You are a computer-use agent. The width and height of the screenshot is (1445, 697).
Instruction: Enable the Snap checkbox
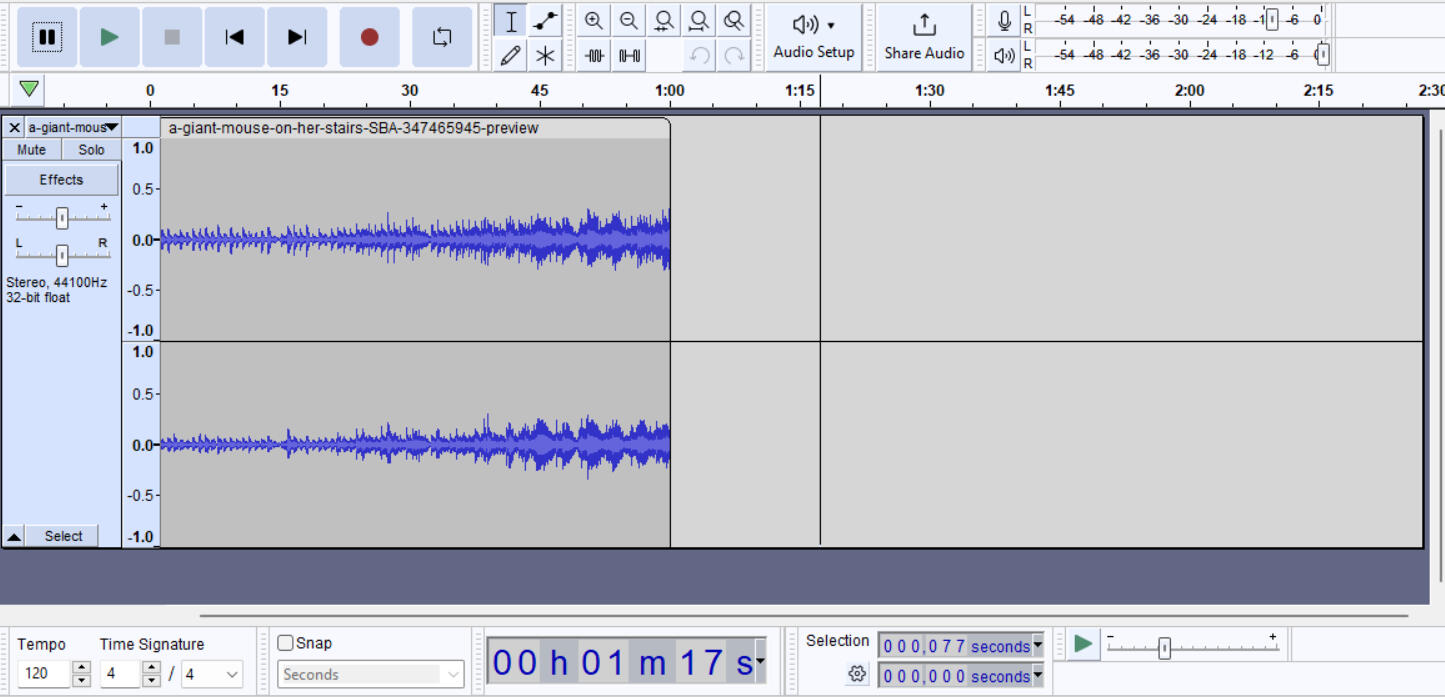(x=286, y=643)
